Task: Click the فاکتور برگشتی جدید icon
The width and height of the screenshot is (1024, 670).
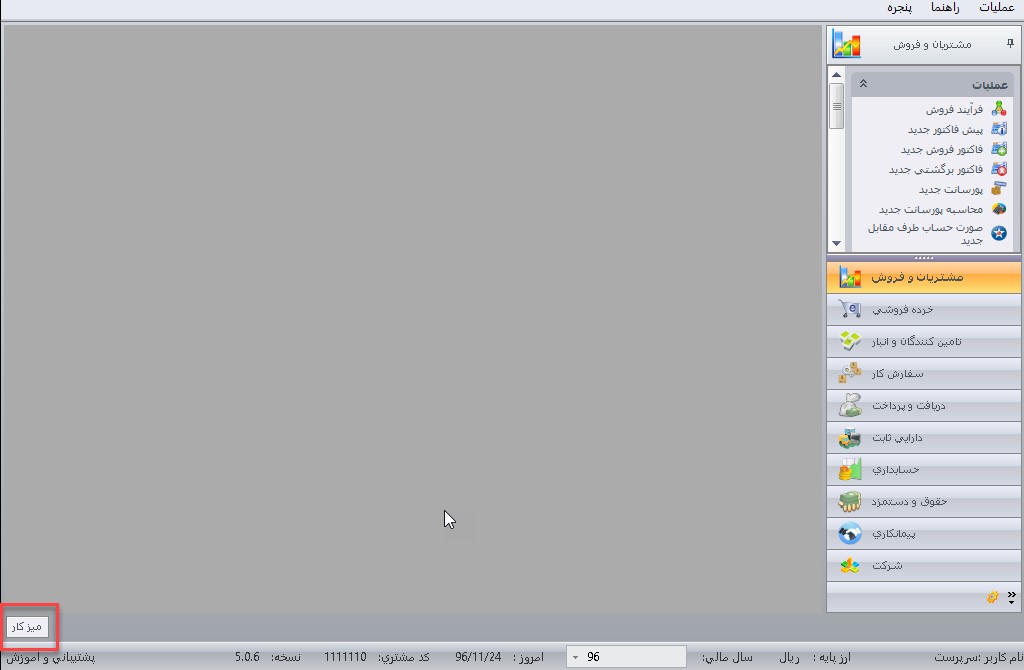Action: click(x=997, y=169)
